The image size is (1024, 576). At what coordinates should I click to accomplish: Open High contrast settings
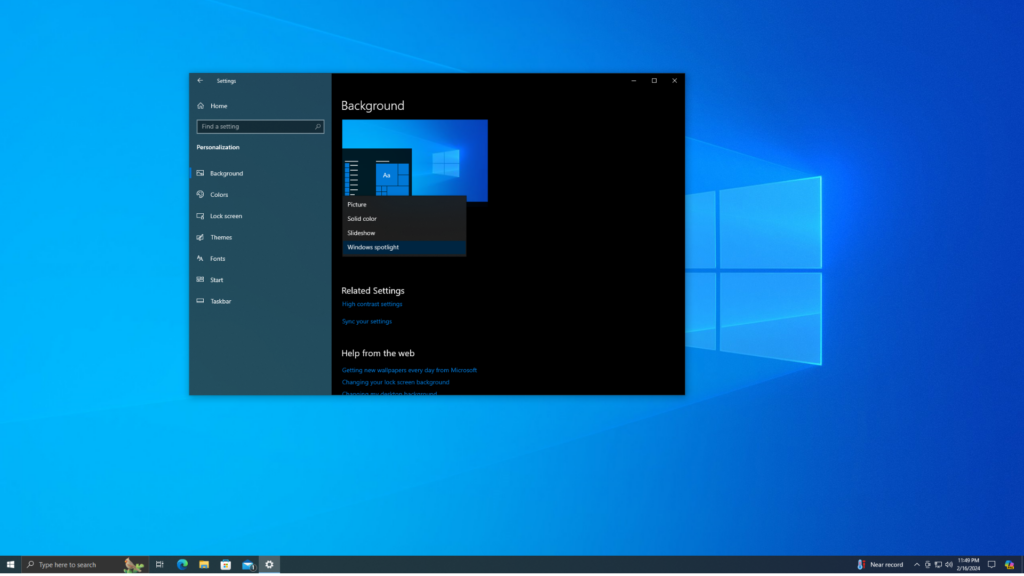click(374, 304)
